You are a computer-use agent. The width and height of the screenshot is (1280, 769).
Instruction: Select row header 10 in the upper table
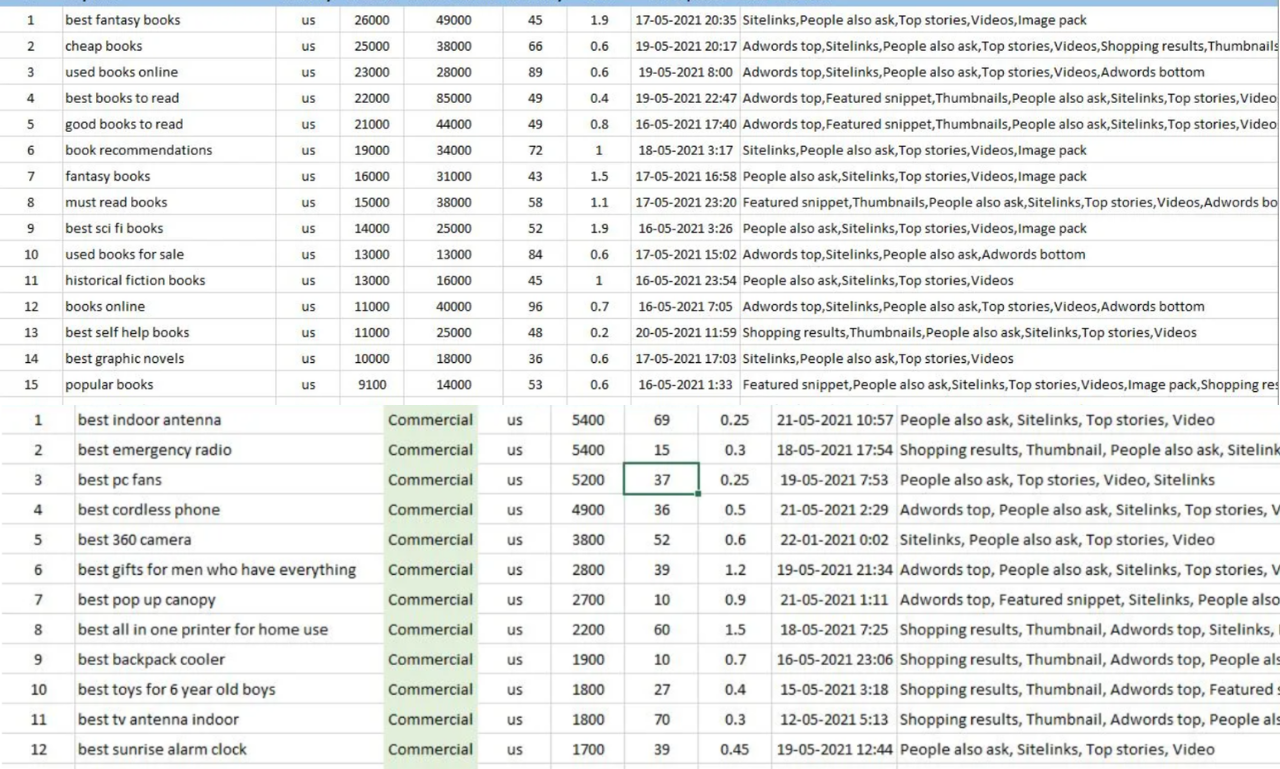tap(30, 254)
